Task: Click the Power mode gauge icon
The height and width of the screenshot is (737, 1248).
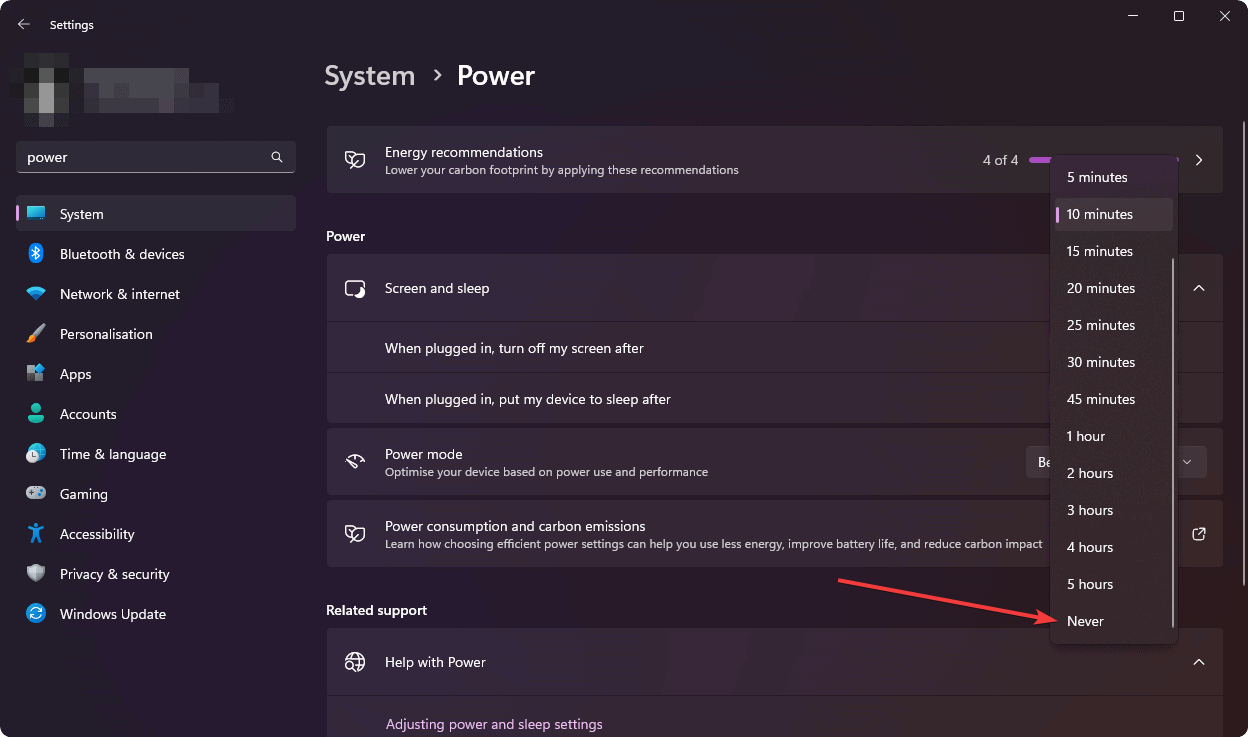Action: 355,461
